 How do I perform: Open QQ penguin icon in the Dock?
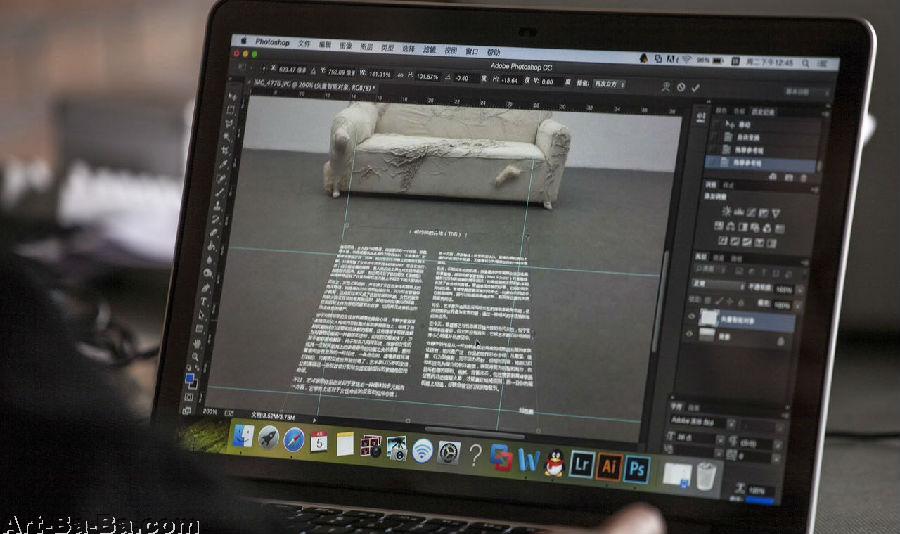[554, 462]
